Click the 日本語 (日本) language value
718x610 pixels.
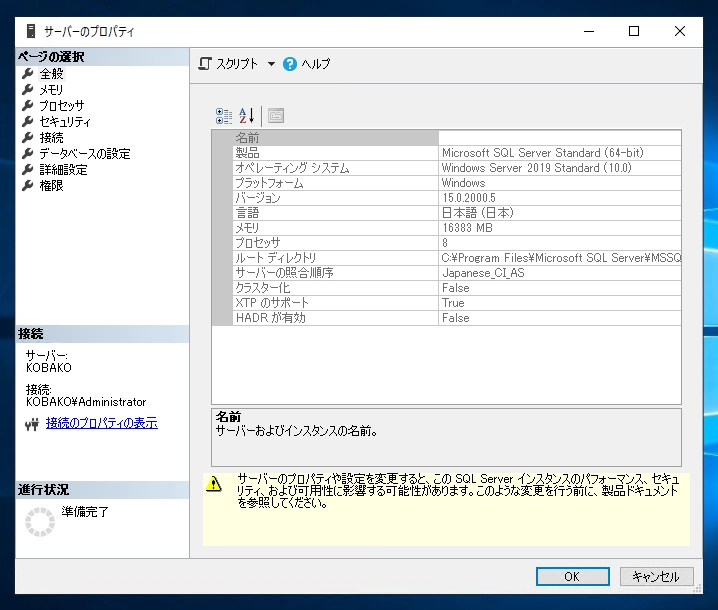[x=478, y=212]
